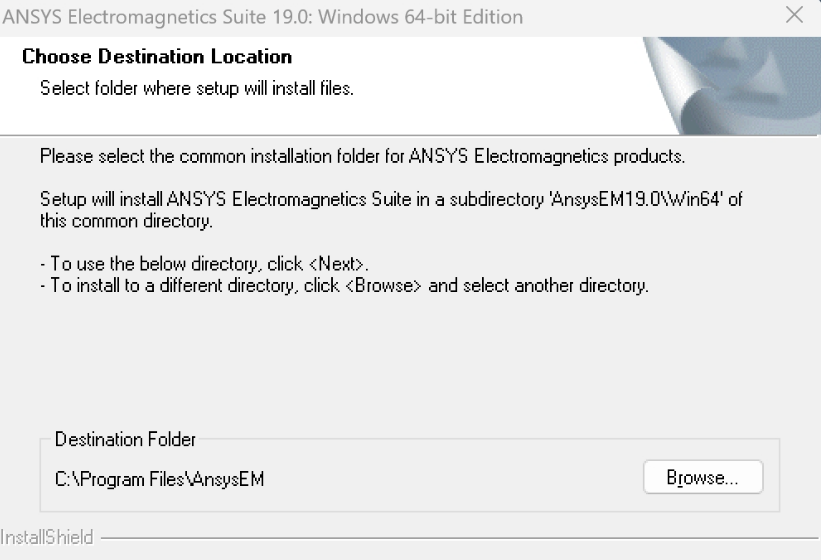This screenshot has height=560, width=821.
Task: Click the "this common directory." text line
Action: 126,220
